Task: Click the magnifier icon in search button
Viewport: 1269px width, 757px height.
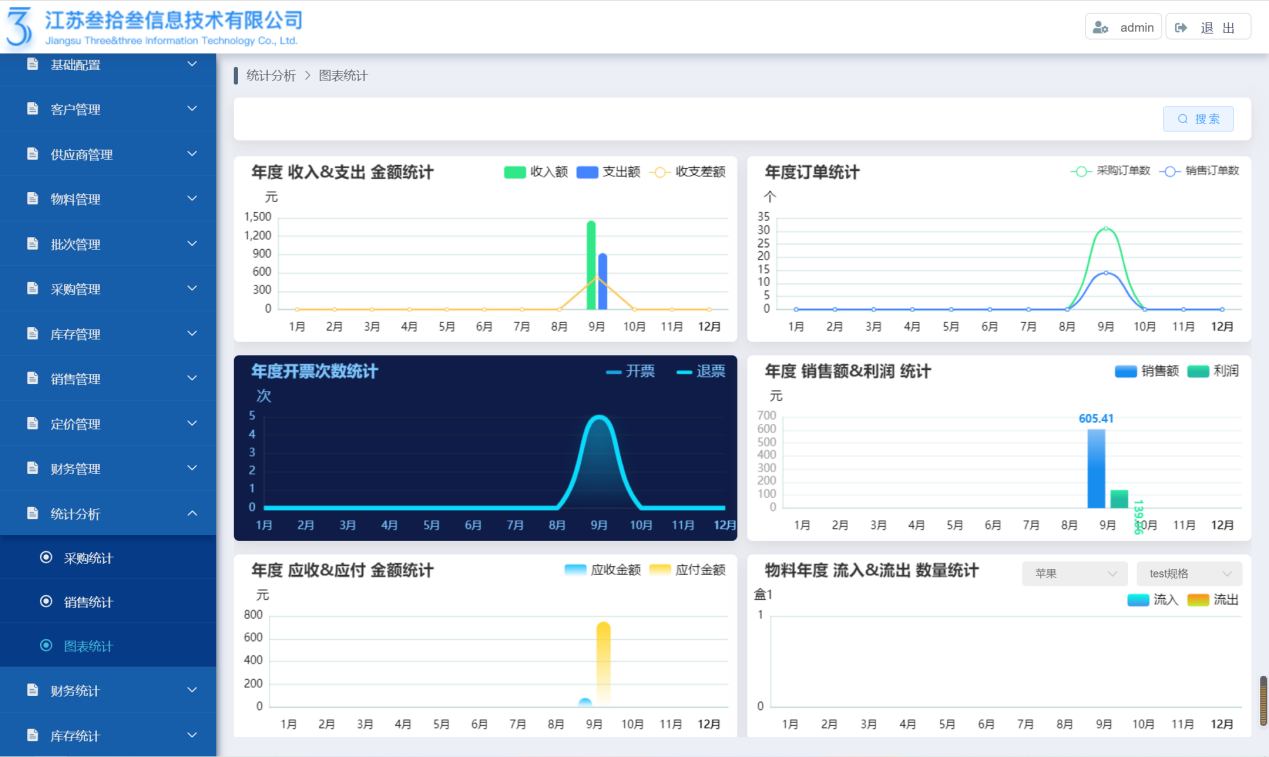Action: point(1183,119)
